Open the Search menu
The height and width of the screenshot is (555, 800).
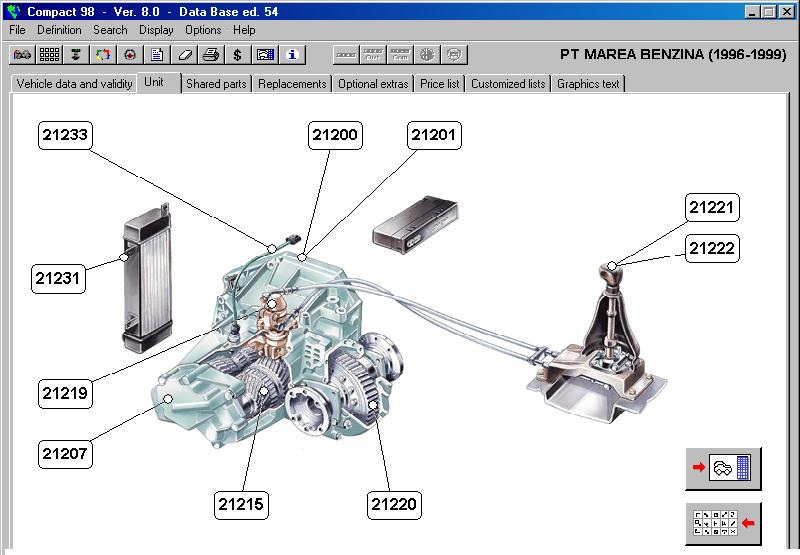point(110,30)
